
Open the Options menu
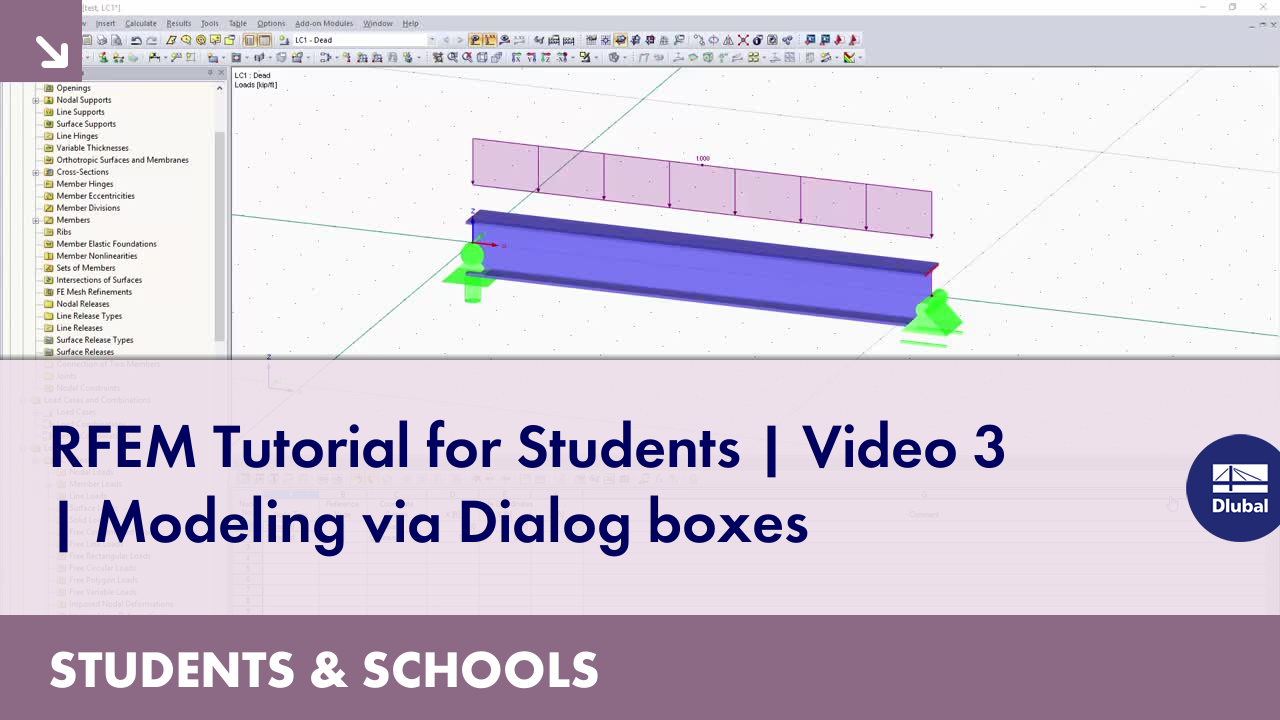pyautogui.click(x=271, y=23)
